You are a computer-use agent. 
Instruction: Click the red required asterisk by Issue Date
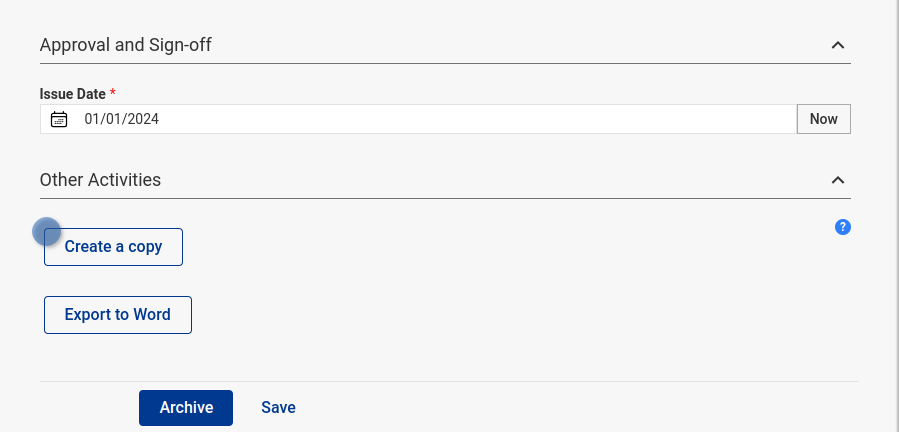pos(113,94)
